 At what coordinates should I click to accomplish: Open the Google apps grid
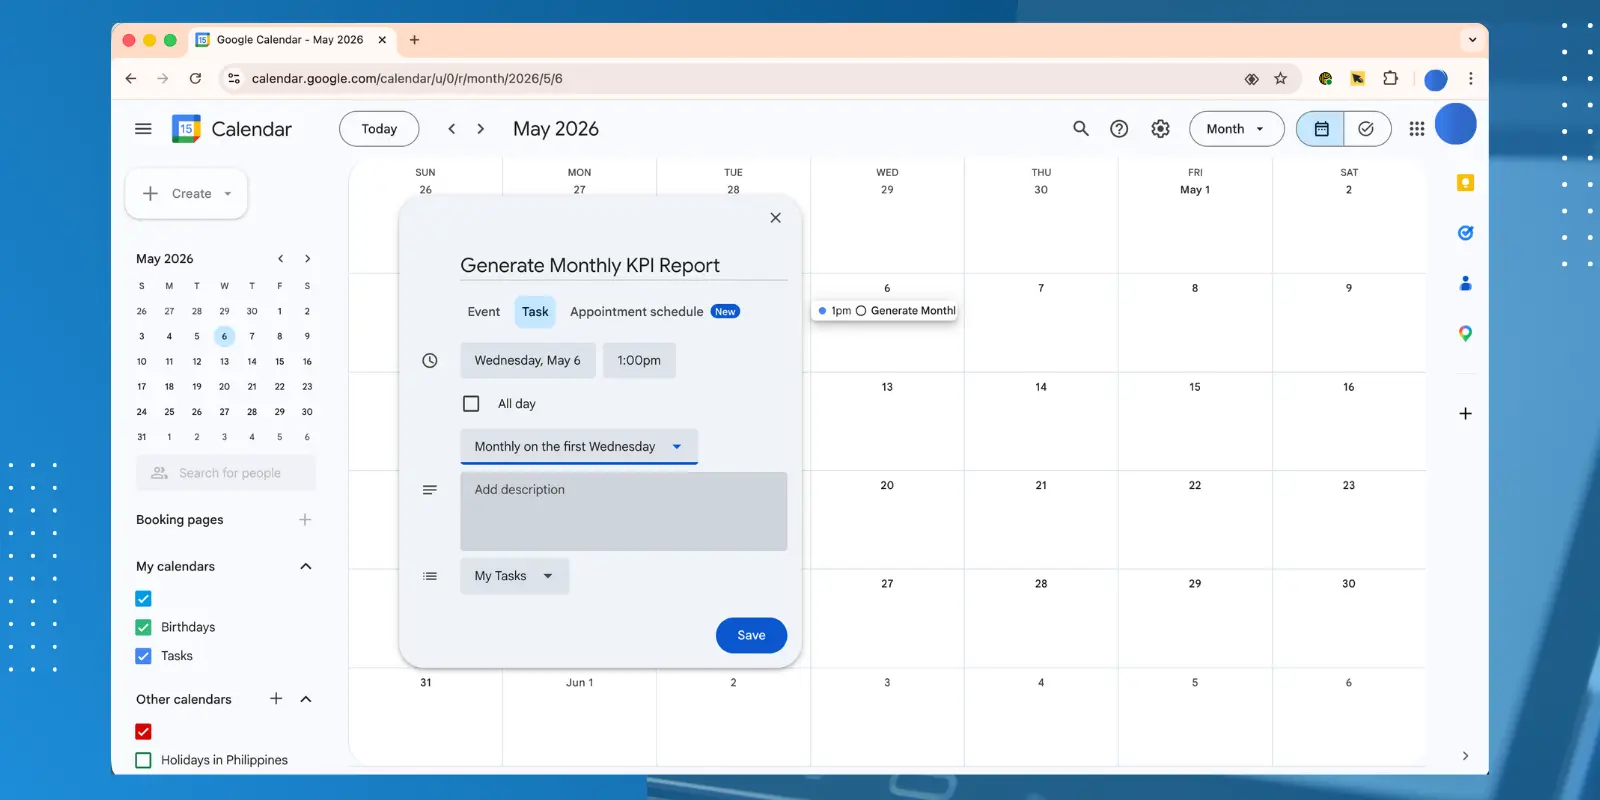click(x=1416, y=129)
